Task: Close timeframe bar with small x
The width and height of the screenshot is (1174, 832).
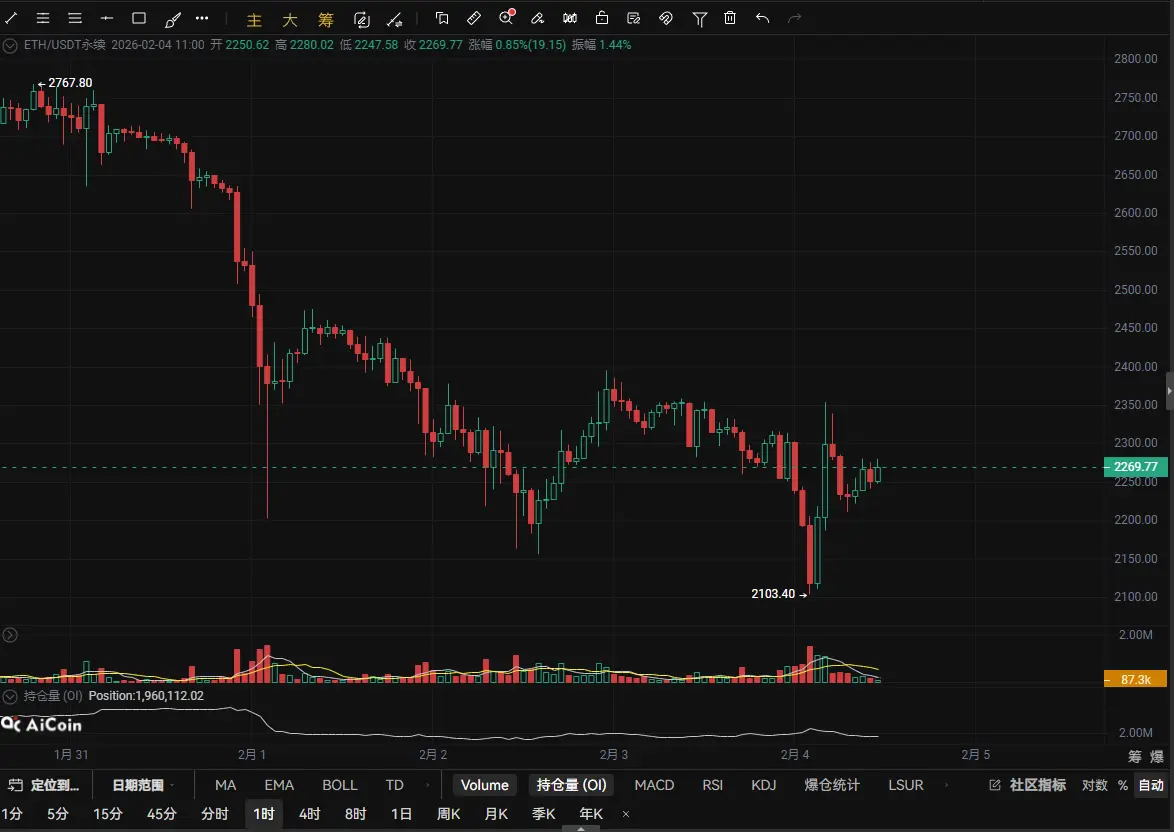Action: 626,814
